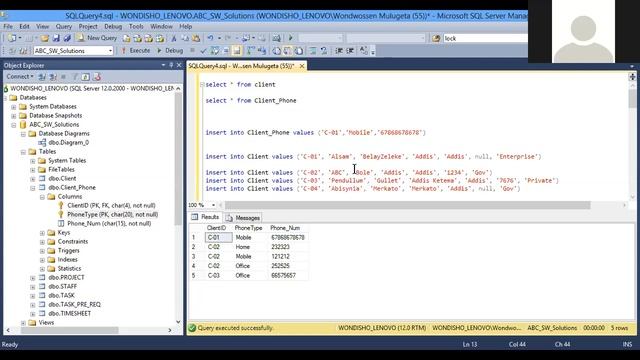Image resolution: width=640 pixels, height=360 pixels.
Task: Click the last icon in Object Explorer toolbar
Action: pos(97,76)
